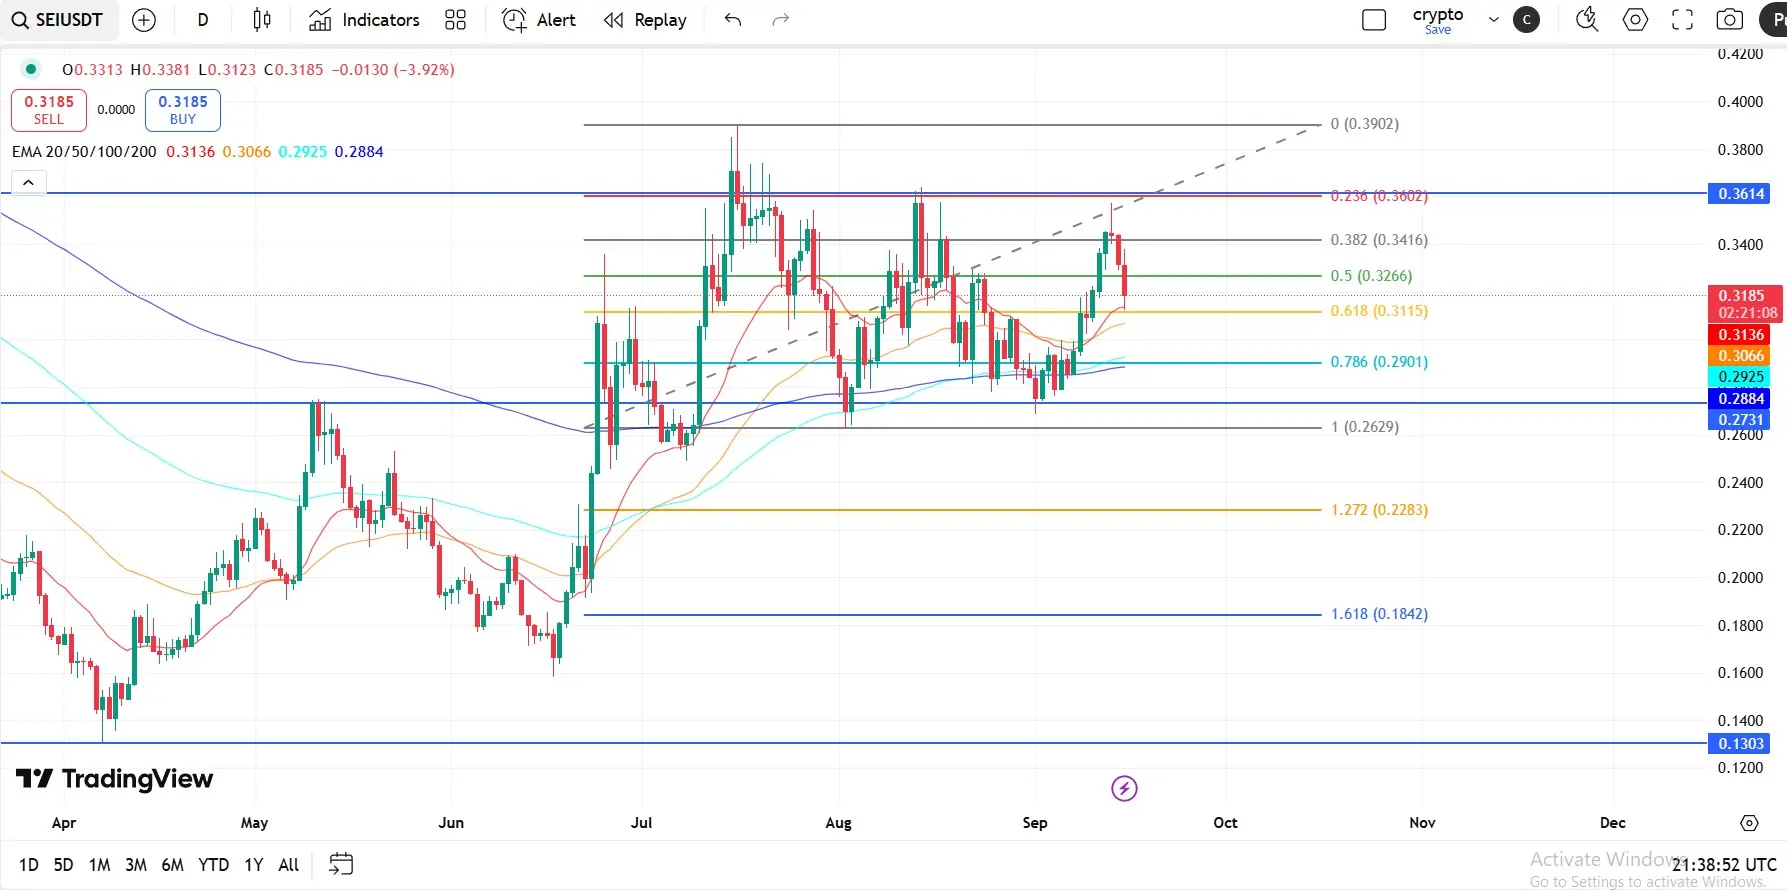This screenshot has width=1787, height=890.
Task: Click the green market status dot
Action: [31, 69]
